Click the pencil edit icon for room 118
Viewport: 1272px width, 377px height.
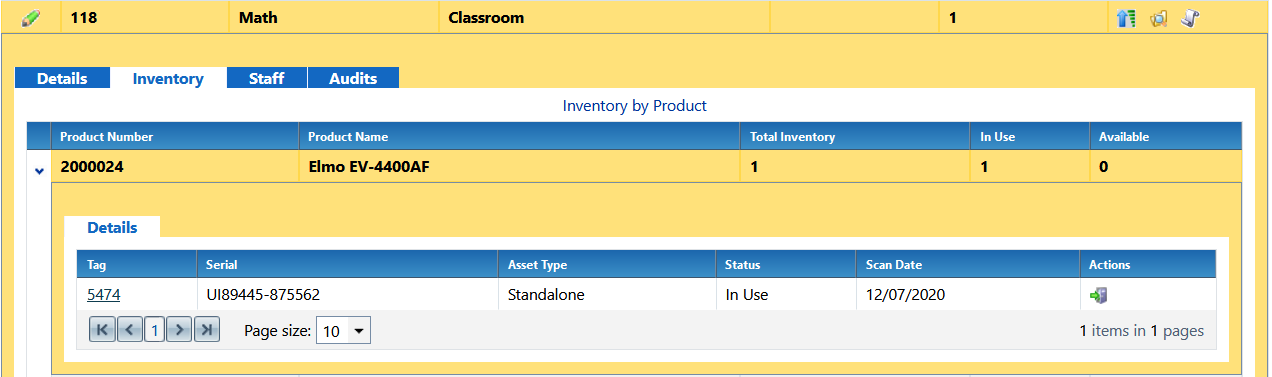[x=31, y=17]
